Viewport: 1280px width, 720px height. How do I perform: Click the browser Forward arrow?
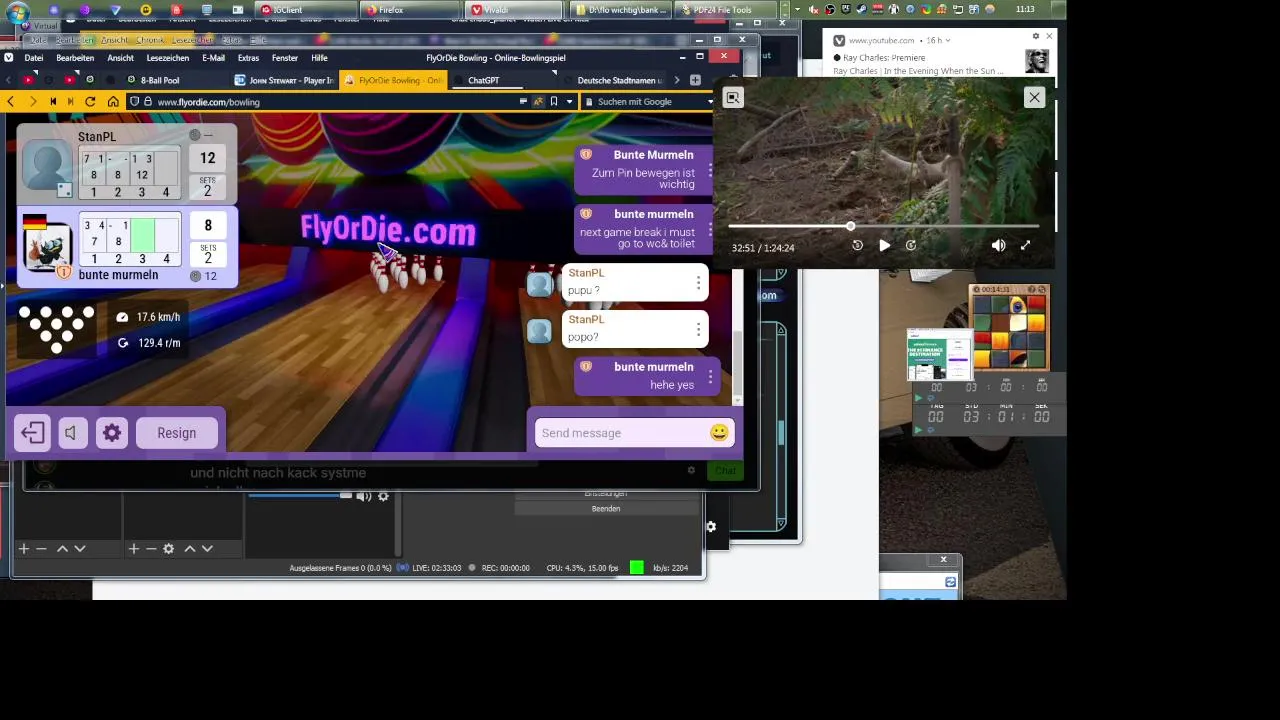32,101
